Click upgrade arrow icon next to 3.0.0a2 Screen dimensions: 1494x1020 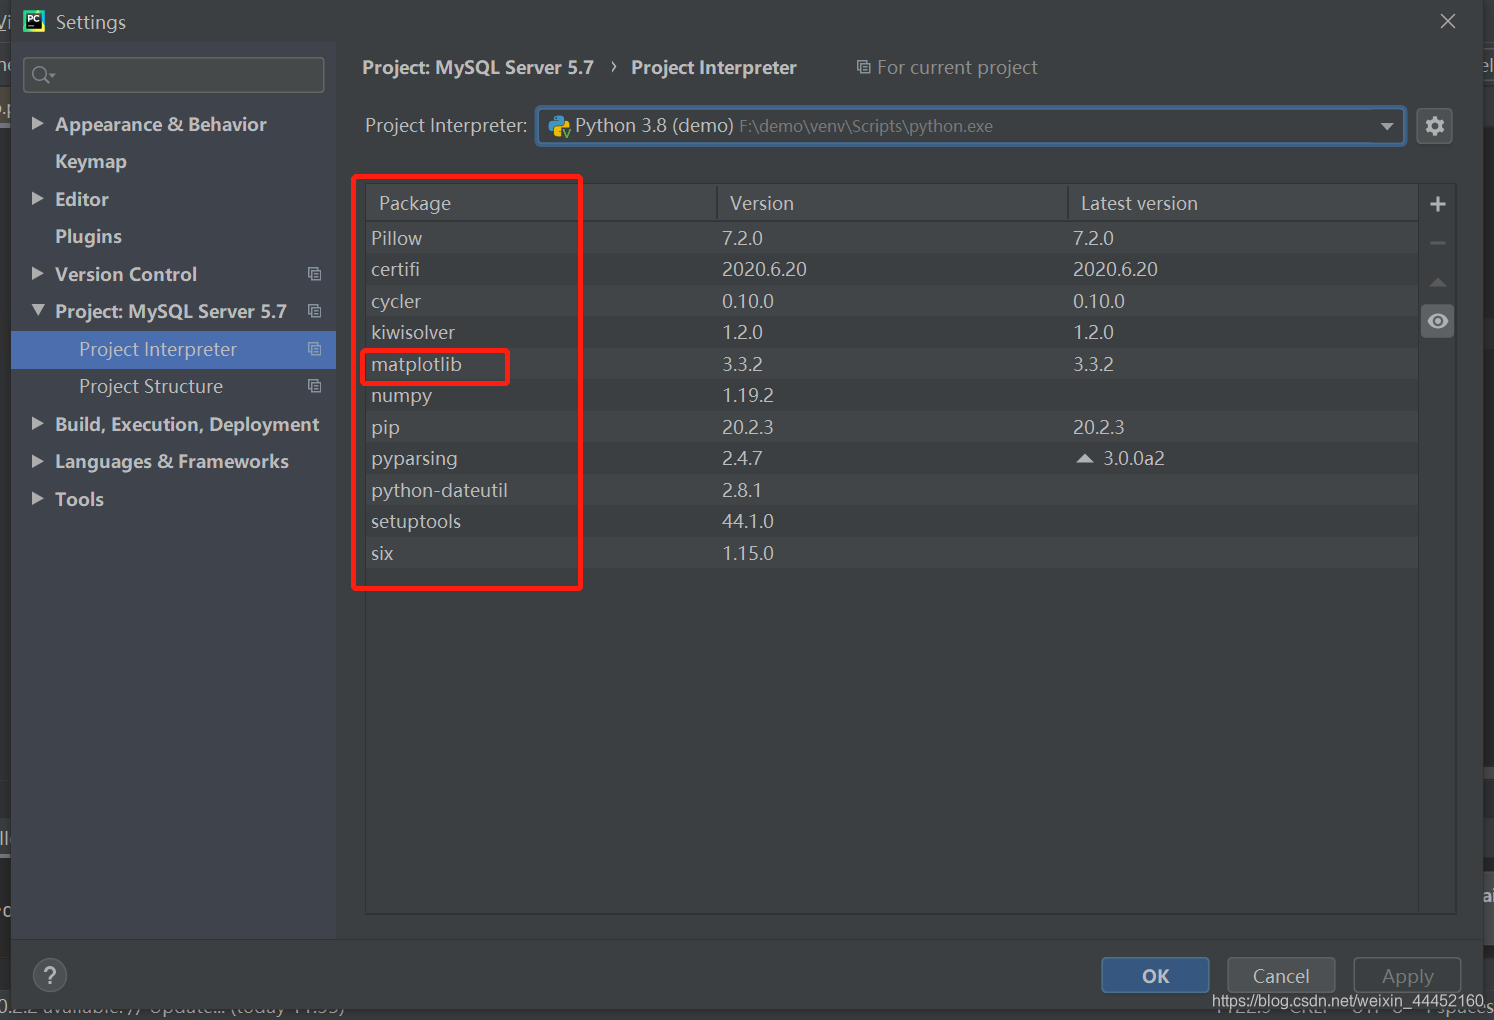pos(1084,458)
